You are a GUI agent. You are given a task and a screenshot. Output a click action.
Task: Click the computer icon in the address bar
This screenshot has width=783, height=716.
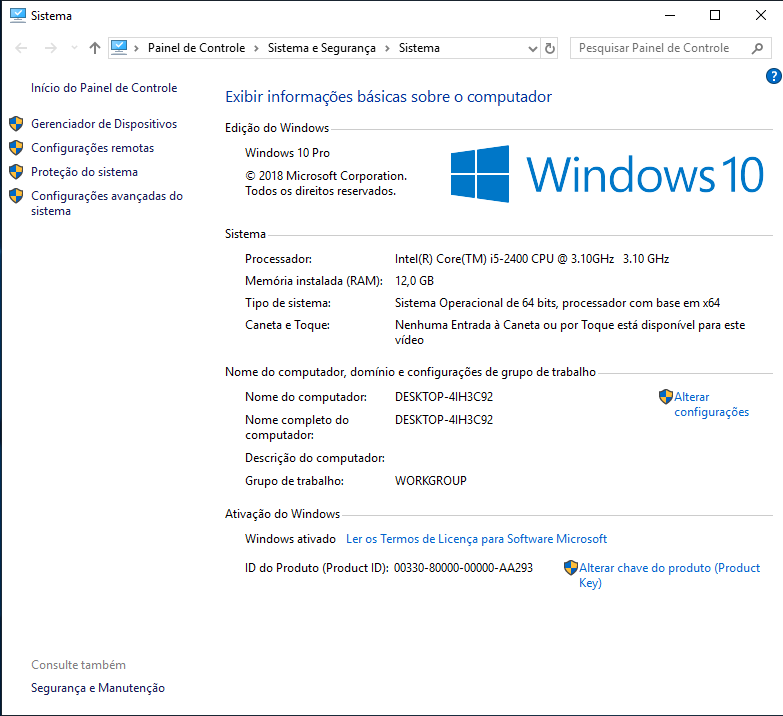(119, 47)
